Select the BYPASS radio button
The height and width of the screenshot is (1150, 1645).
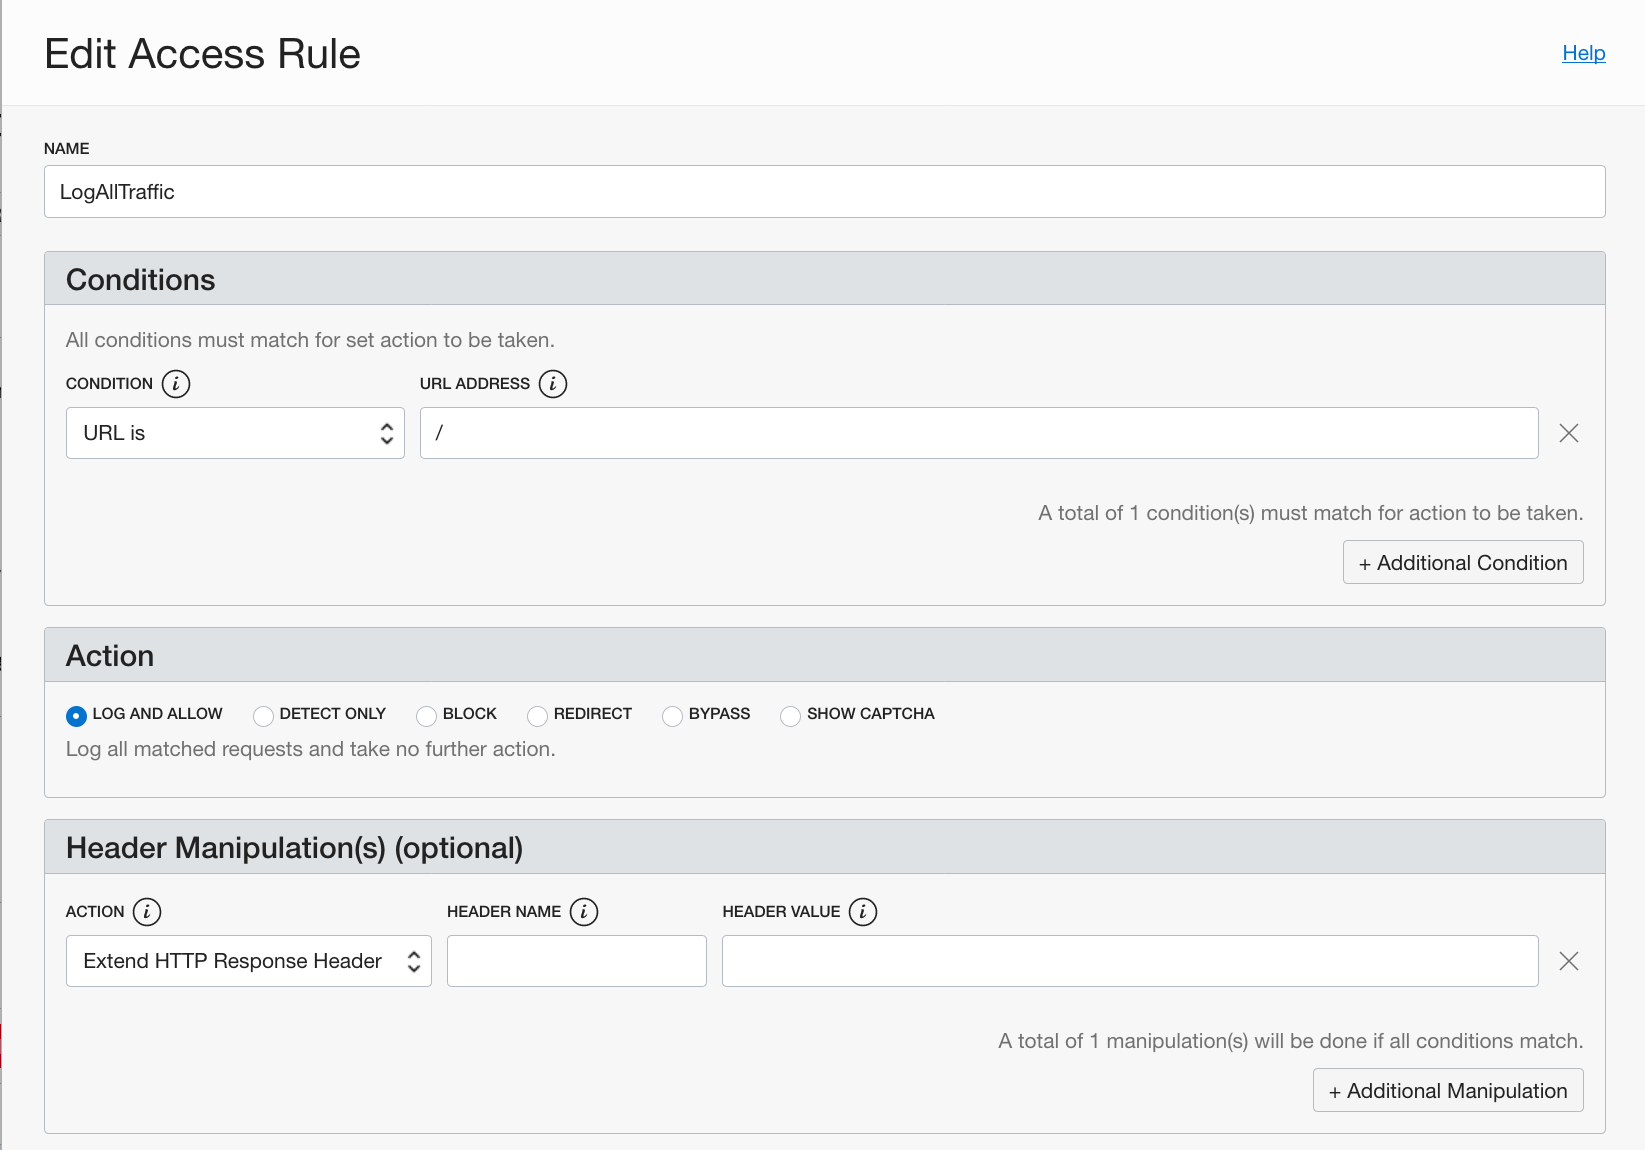[673, 715]
